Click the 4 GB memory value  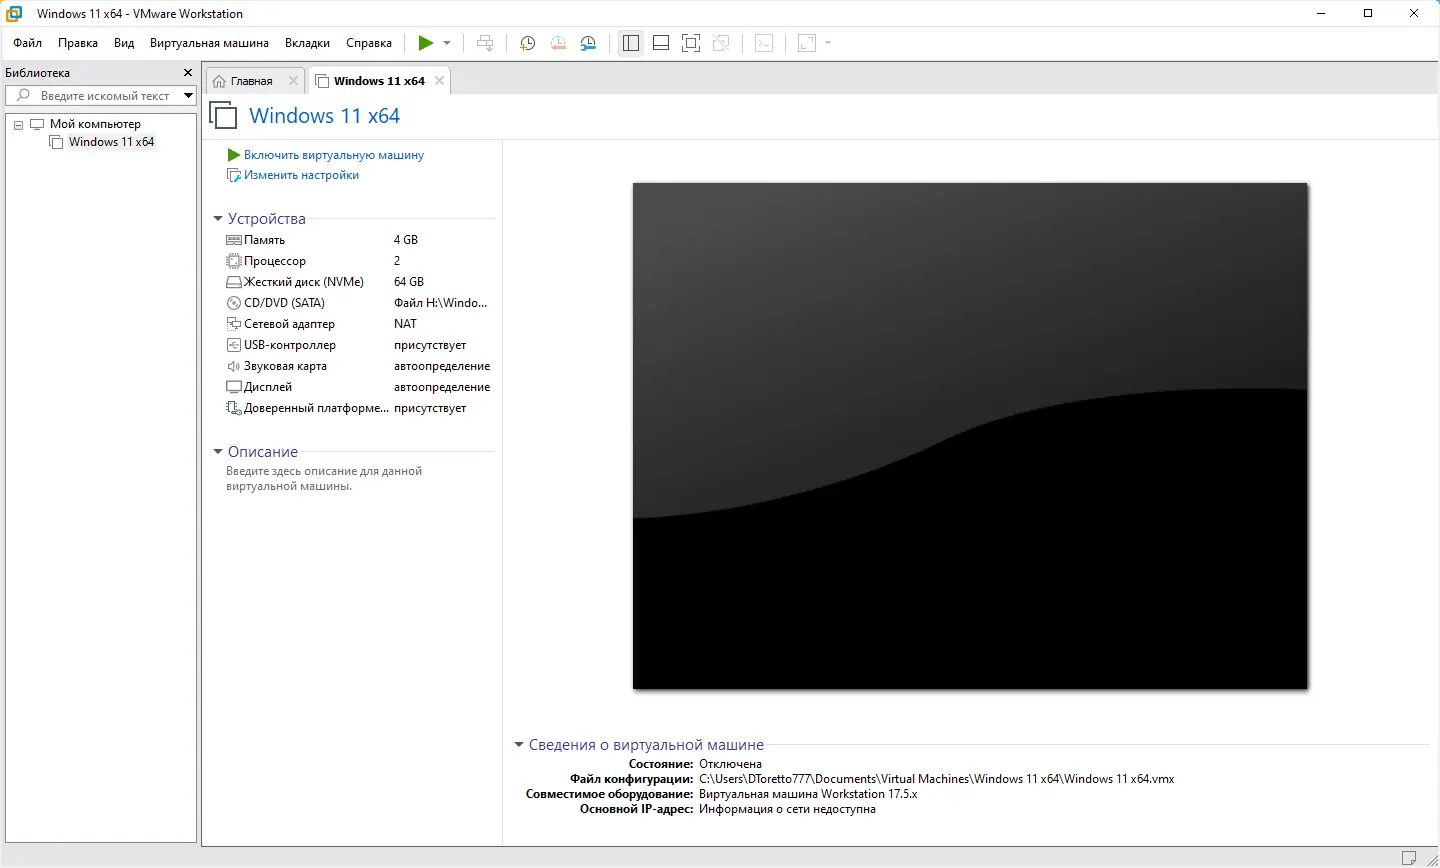pos(406,240)
